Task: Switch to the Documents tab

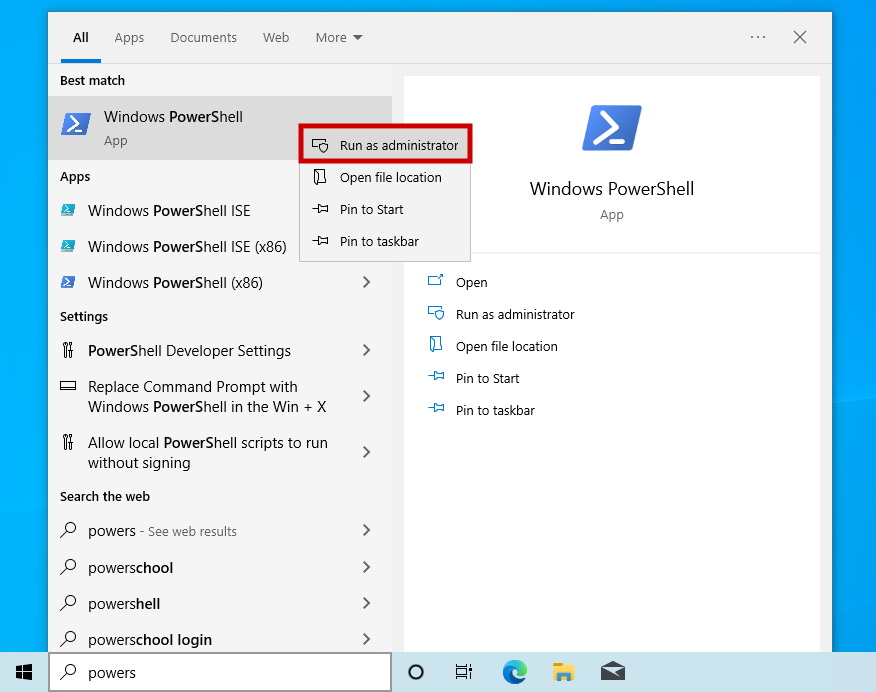Action: coord(203,38)
